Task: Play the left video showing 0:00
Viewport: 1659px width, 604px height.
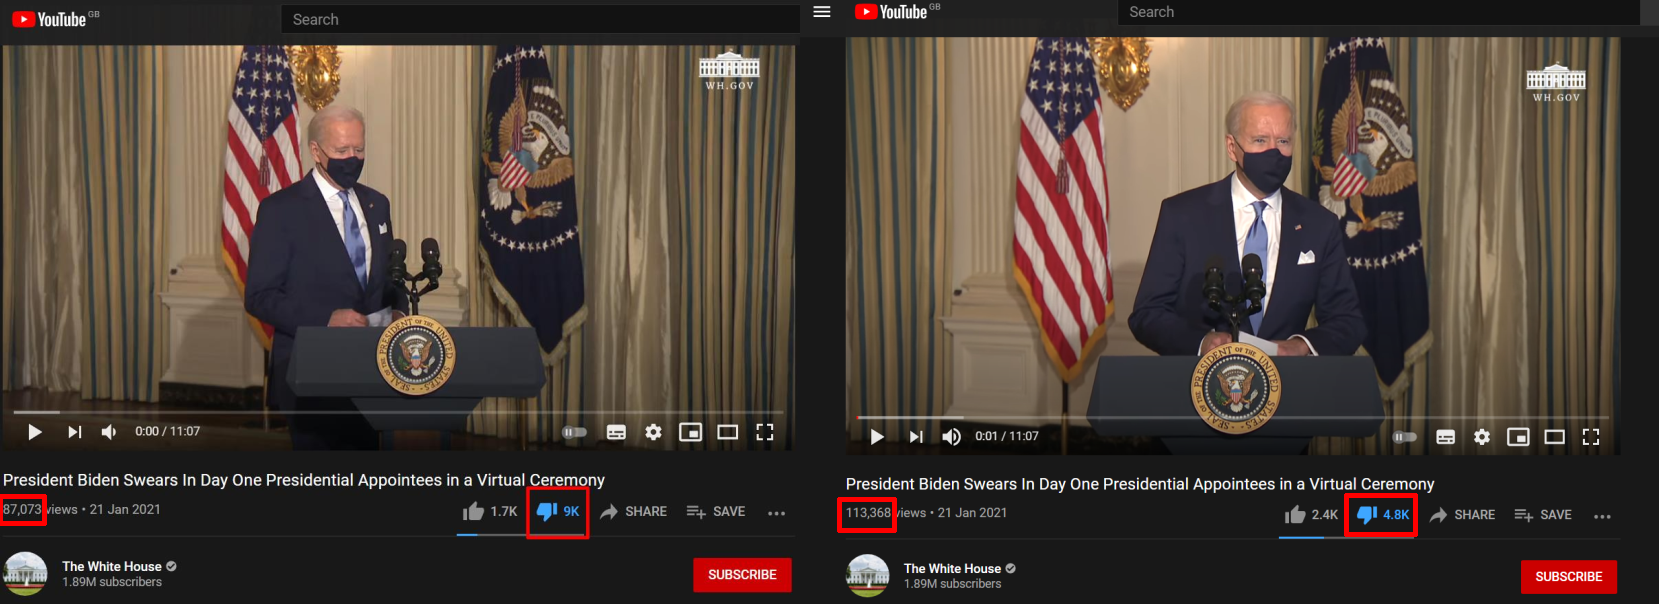Action: [x=35, y=432]
